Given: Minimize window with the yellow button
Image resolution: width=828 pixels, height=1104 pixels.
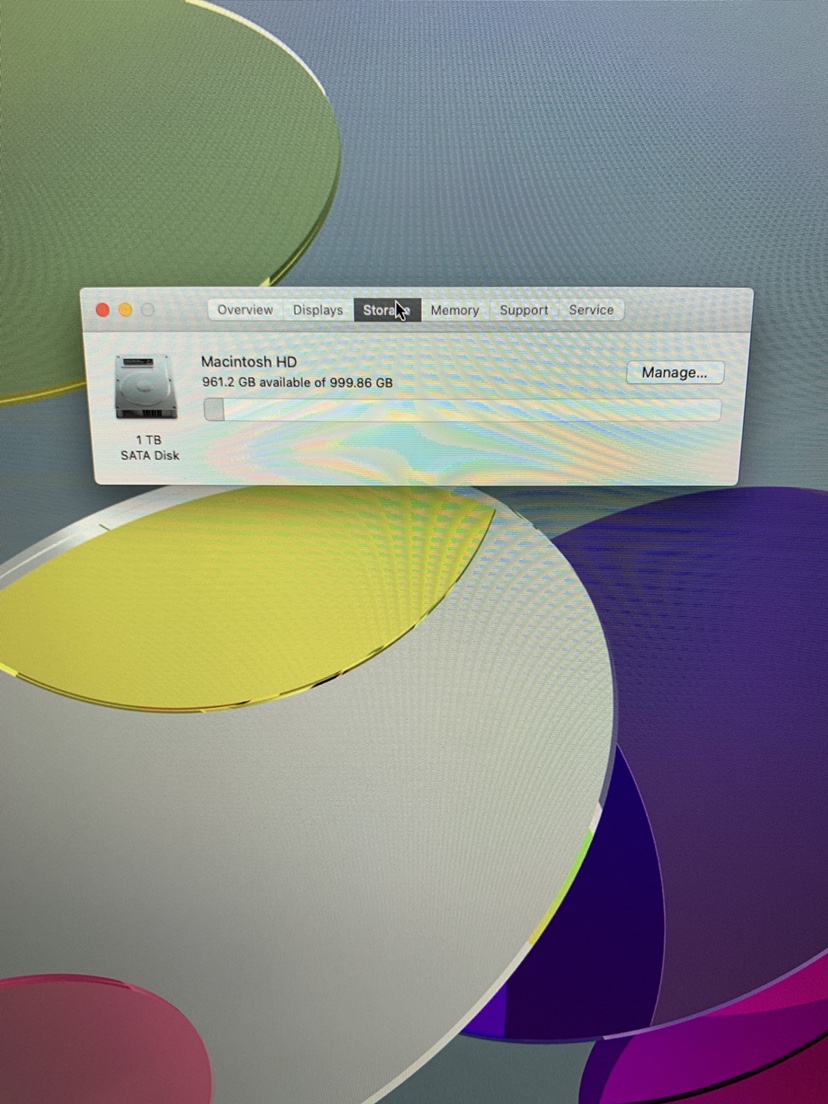Looking at the screenshot, I should 125,310.
